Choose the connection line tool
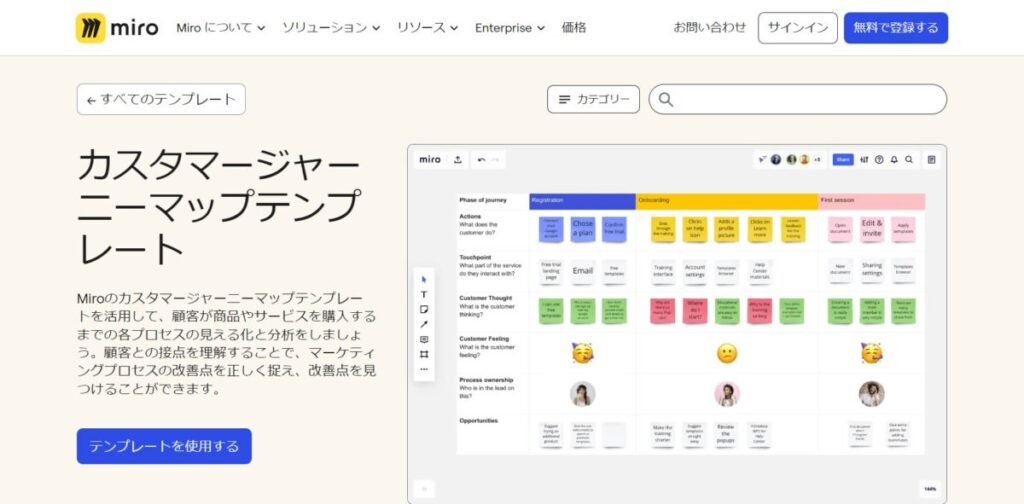 (424, 324)
